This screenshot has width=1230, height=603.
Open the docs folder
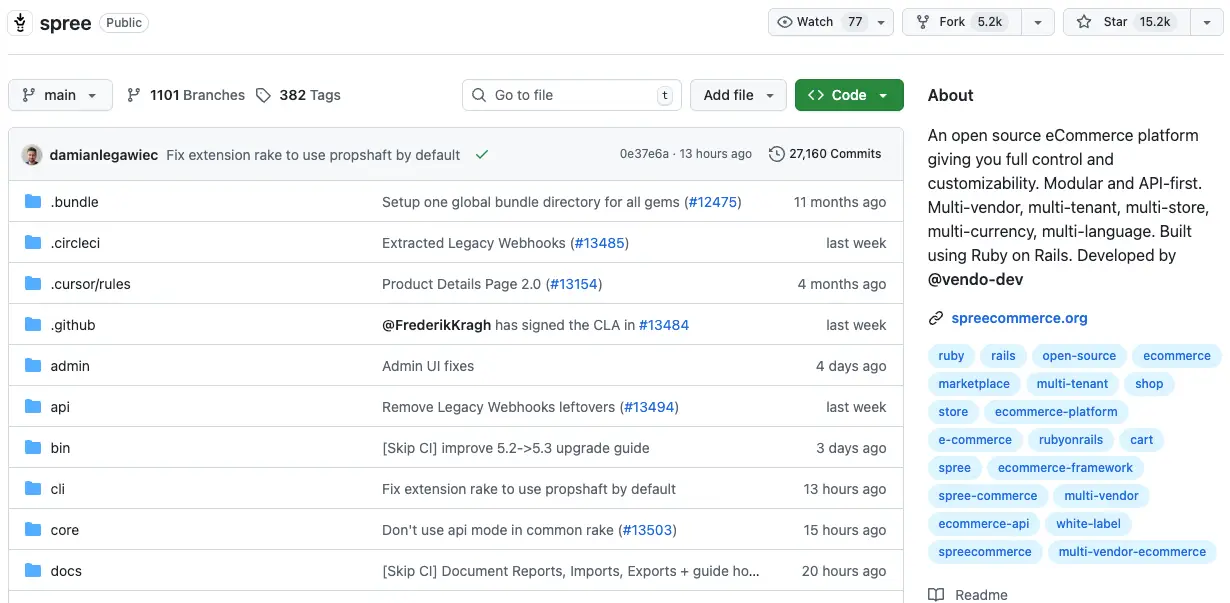(66, 571)
